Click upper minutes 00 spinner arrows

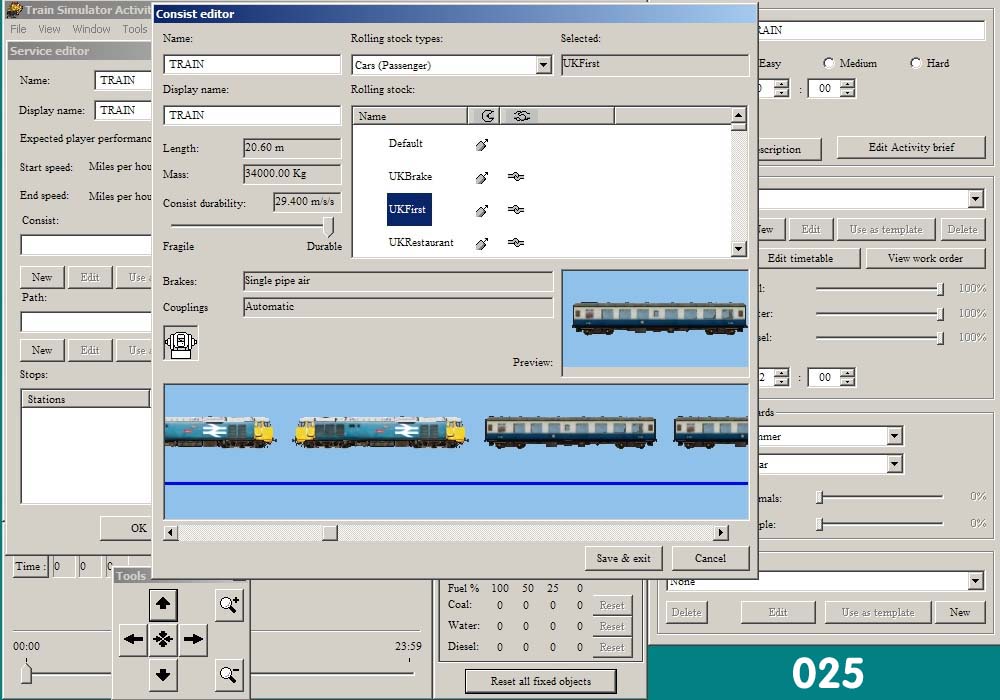pos(847,88)
